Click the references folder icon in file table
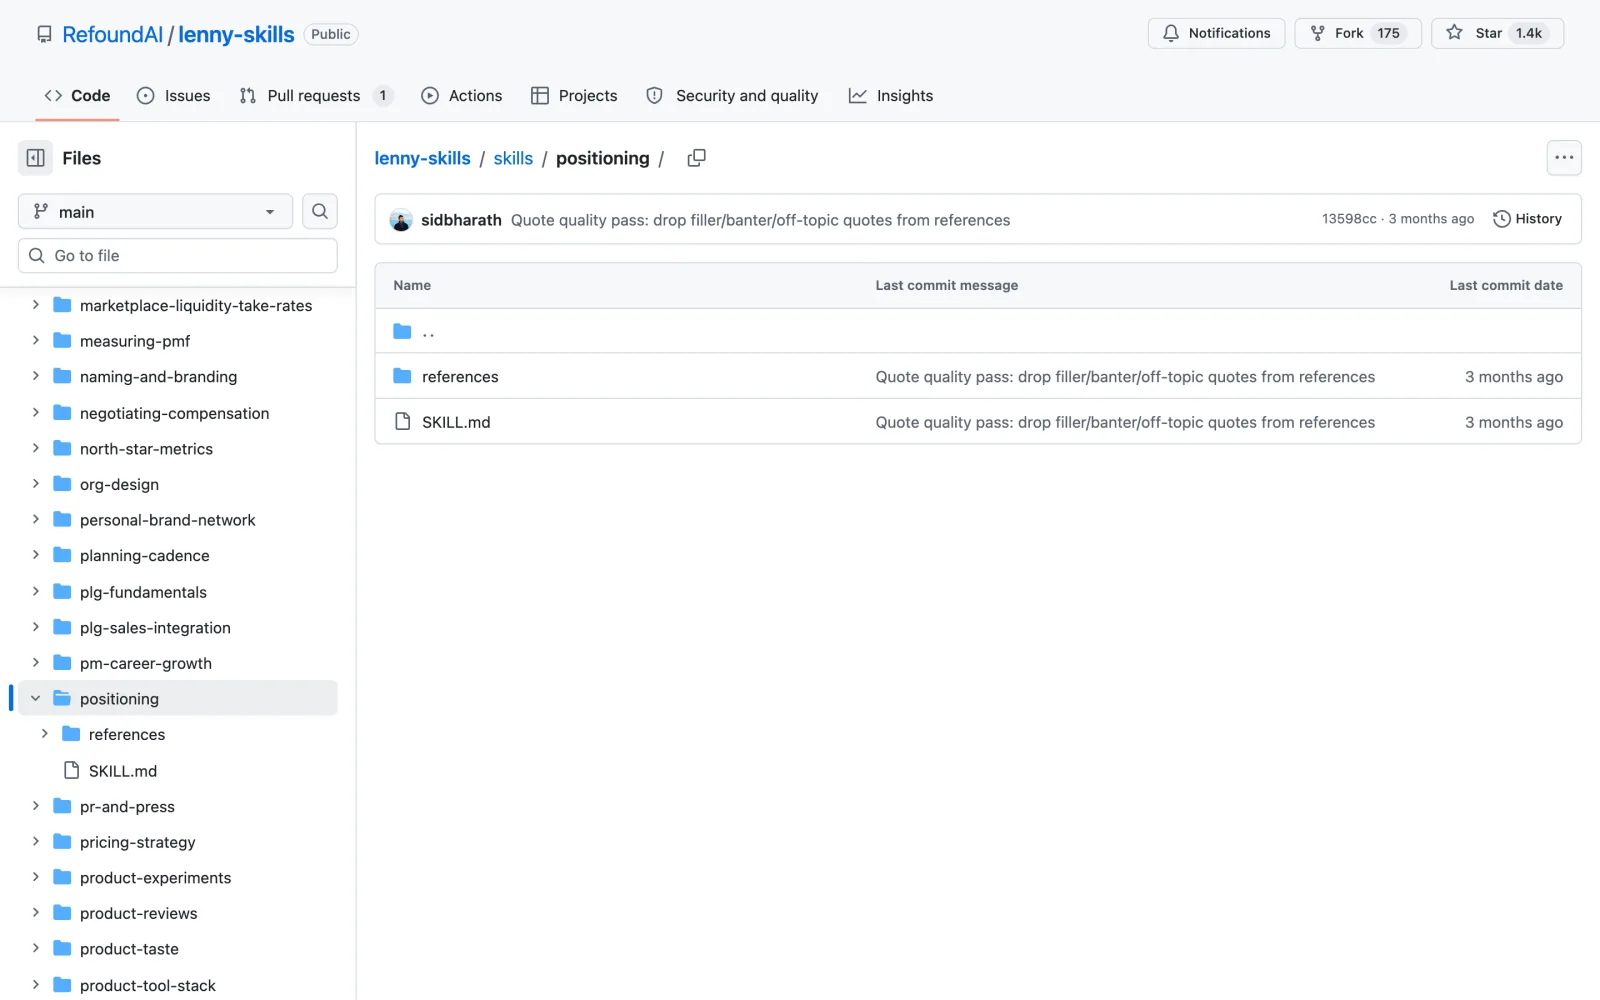Screen dimensions: 1600x1000 [x=402, y=376]
